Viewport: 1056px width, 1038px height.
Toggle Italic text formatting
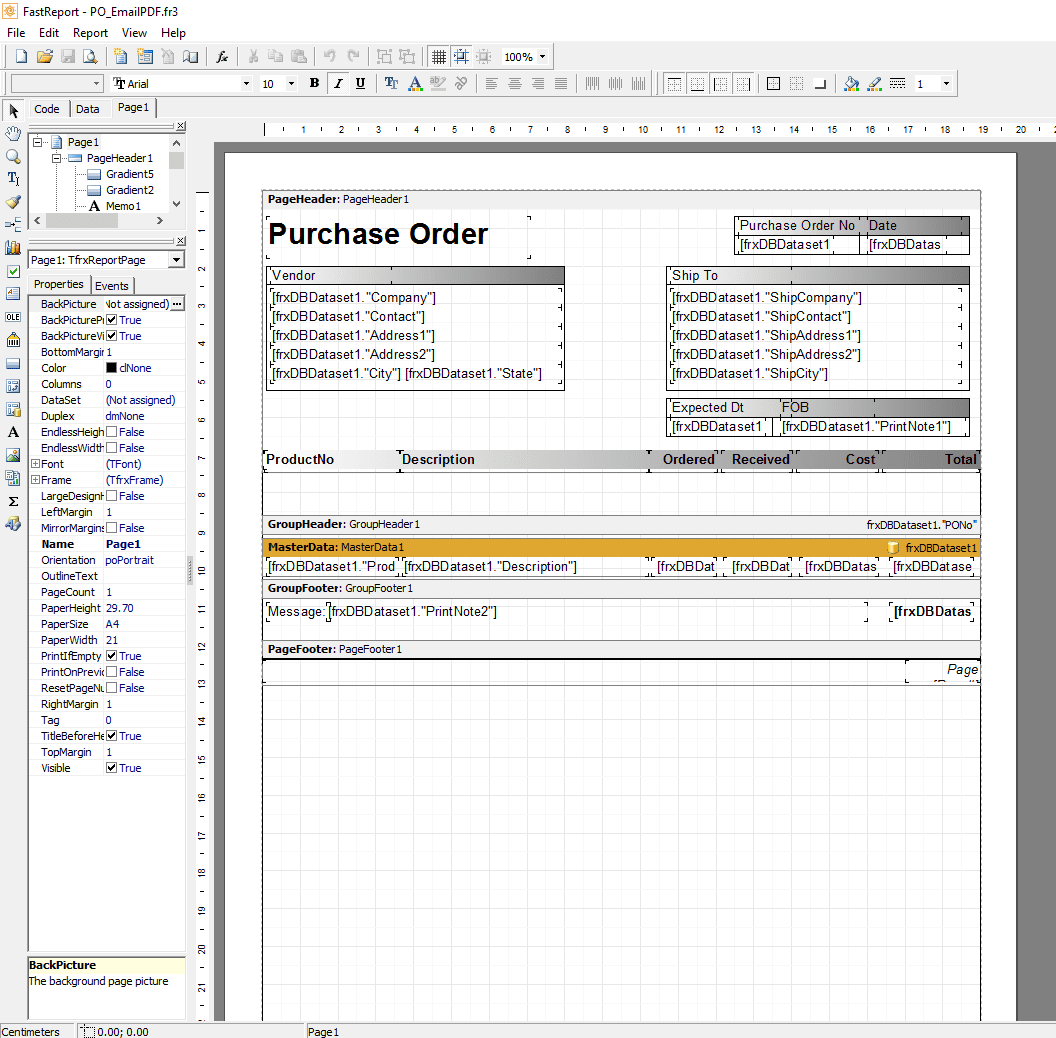coord(338,84)
